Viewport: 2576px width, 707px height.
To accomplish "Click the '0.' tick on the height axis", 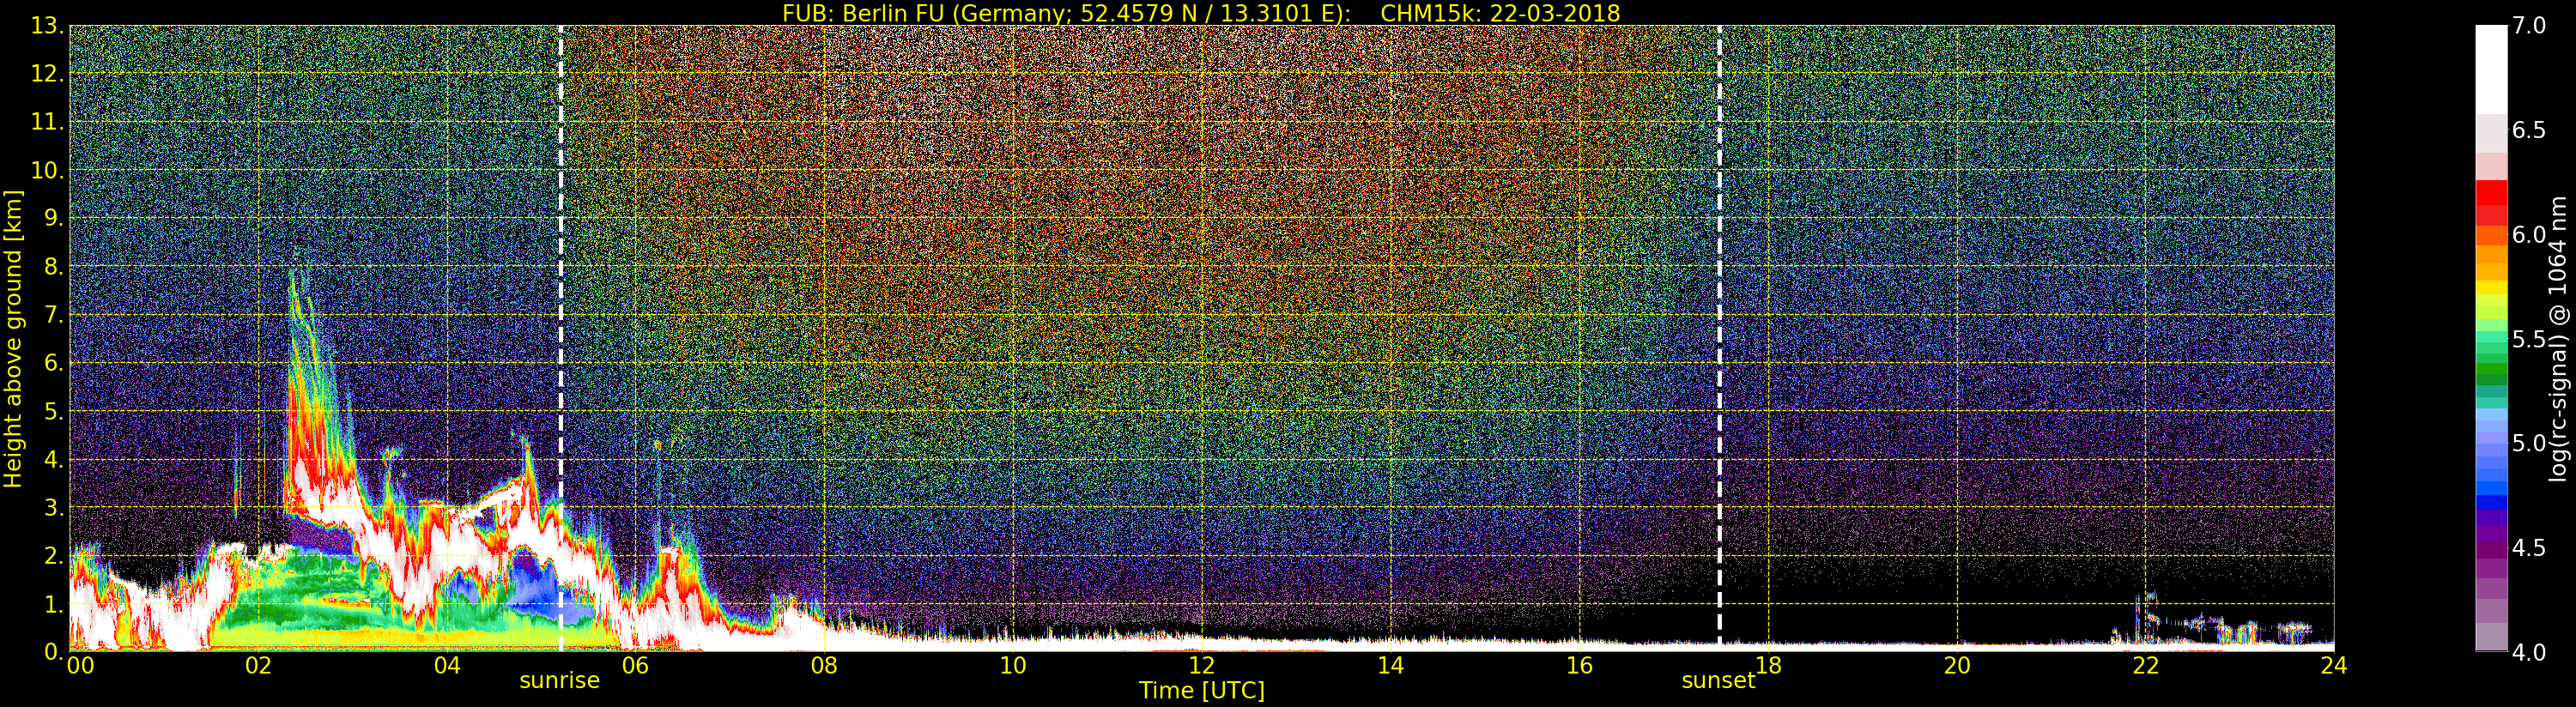I will click(x=53, y=651).
